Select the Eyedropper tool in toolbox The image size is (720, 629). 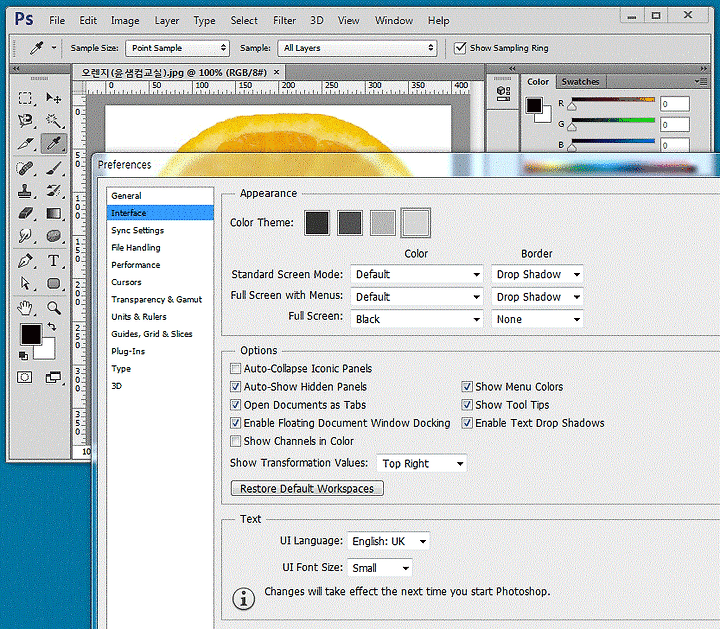pyautogui.click(x=54, y=144)
